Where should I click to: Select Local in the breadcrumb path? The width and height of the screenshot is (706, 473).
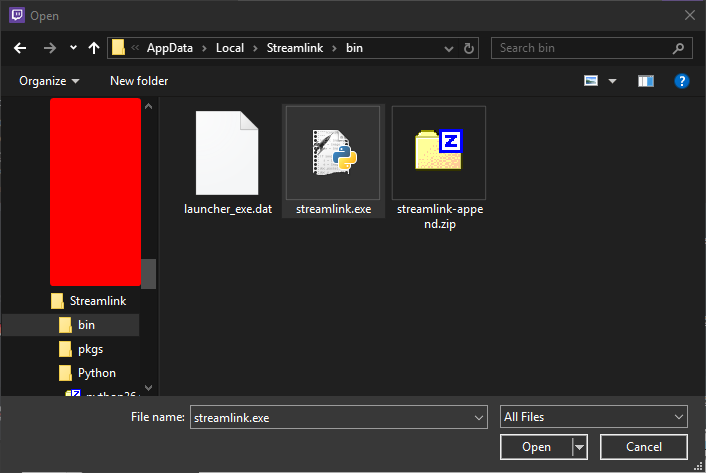pyautogui.click(x=230, y=48)
